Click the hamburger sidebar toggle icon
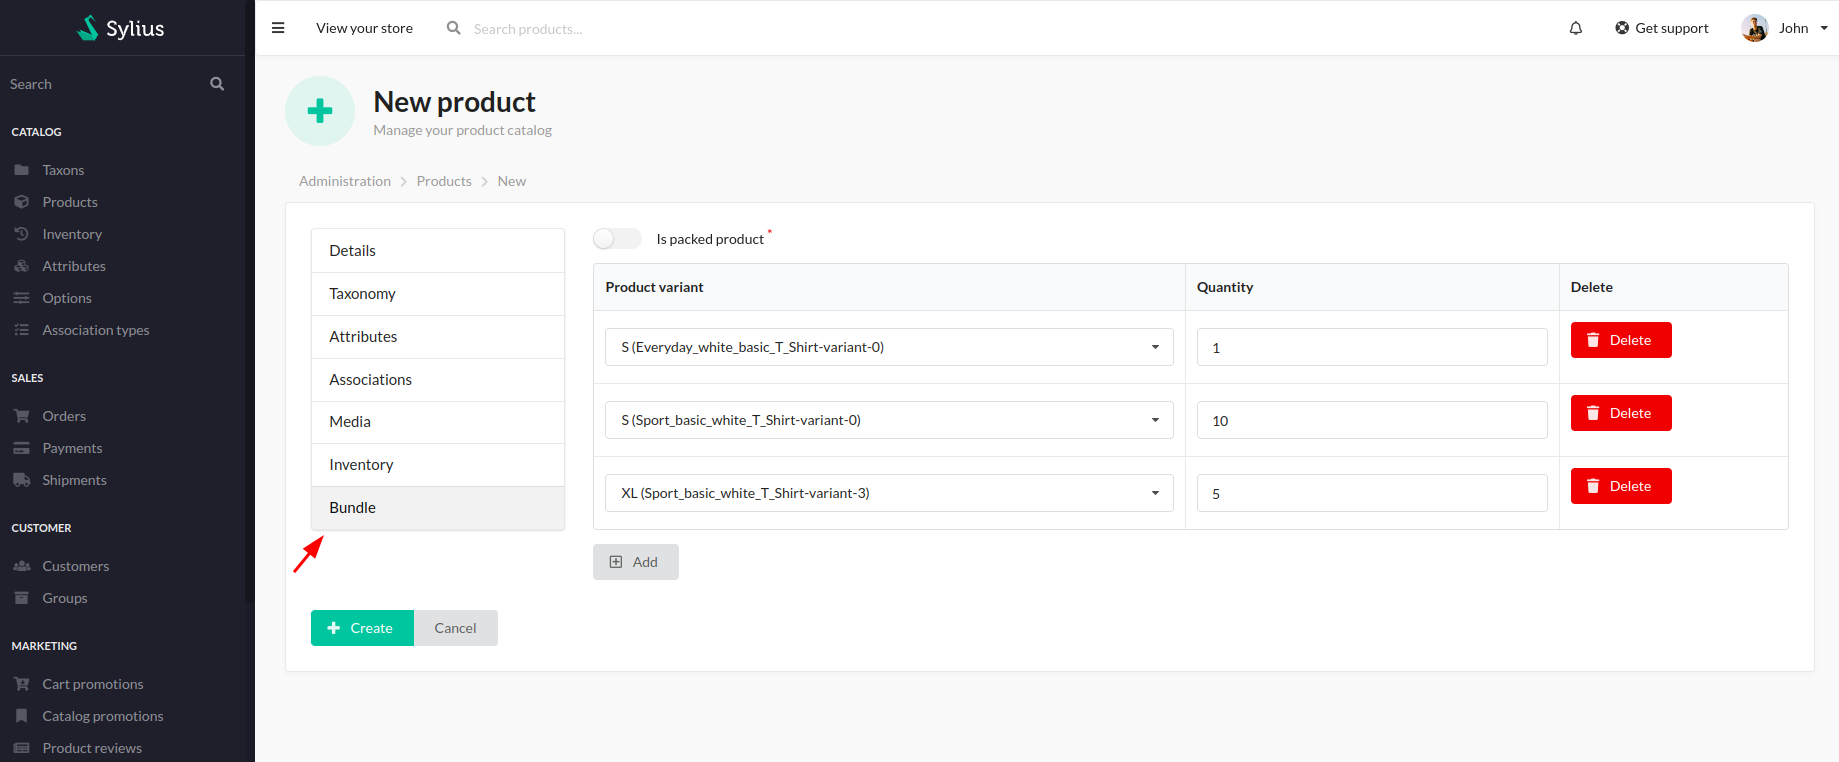This screenshot has height=762, width=1839. (278, 28)
